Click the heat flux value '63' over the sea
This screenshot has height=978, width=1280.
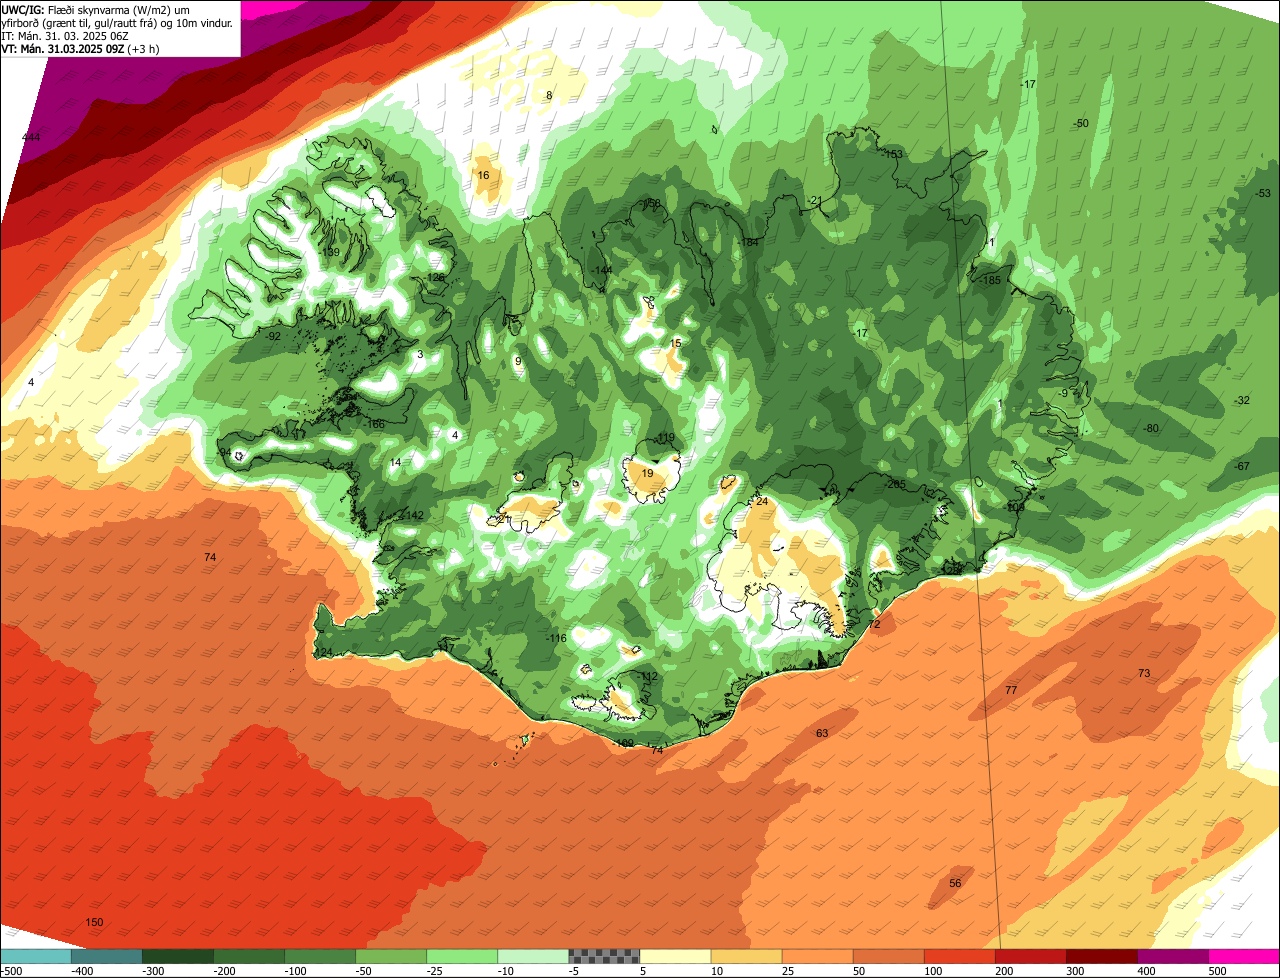point(822,733)
